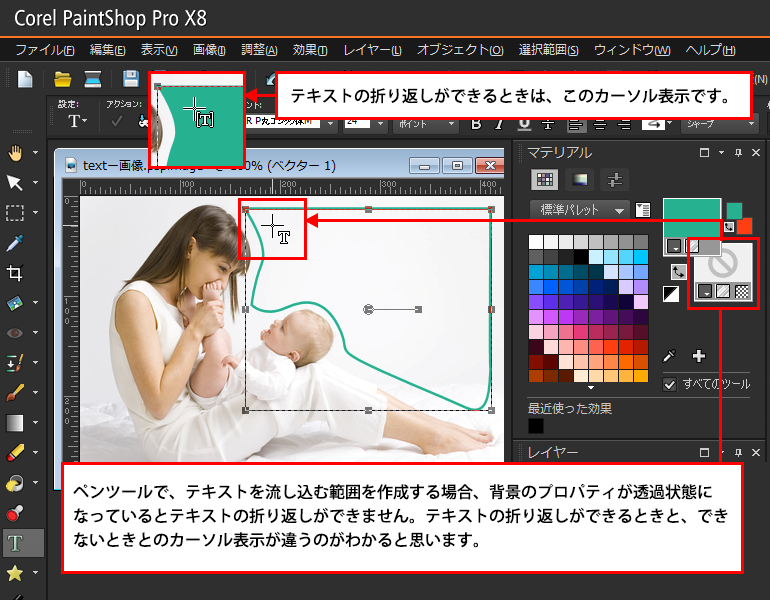Click the palette options list icon
770x600 pixels.
(x=643, y=210)
